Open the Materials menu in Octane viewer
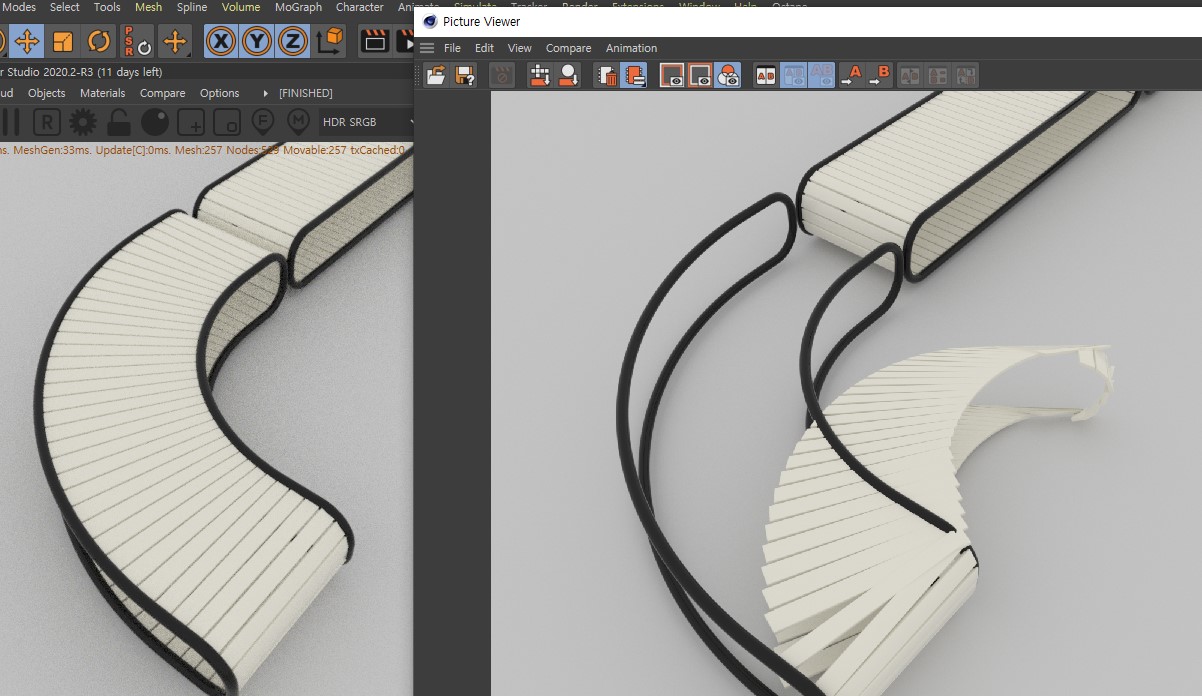 pyautogui.click(x=103, y=93)
